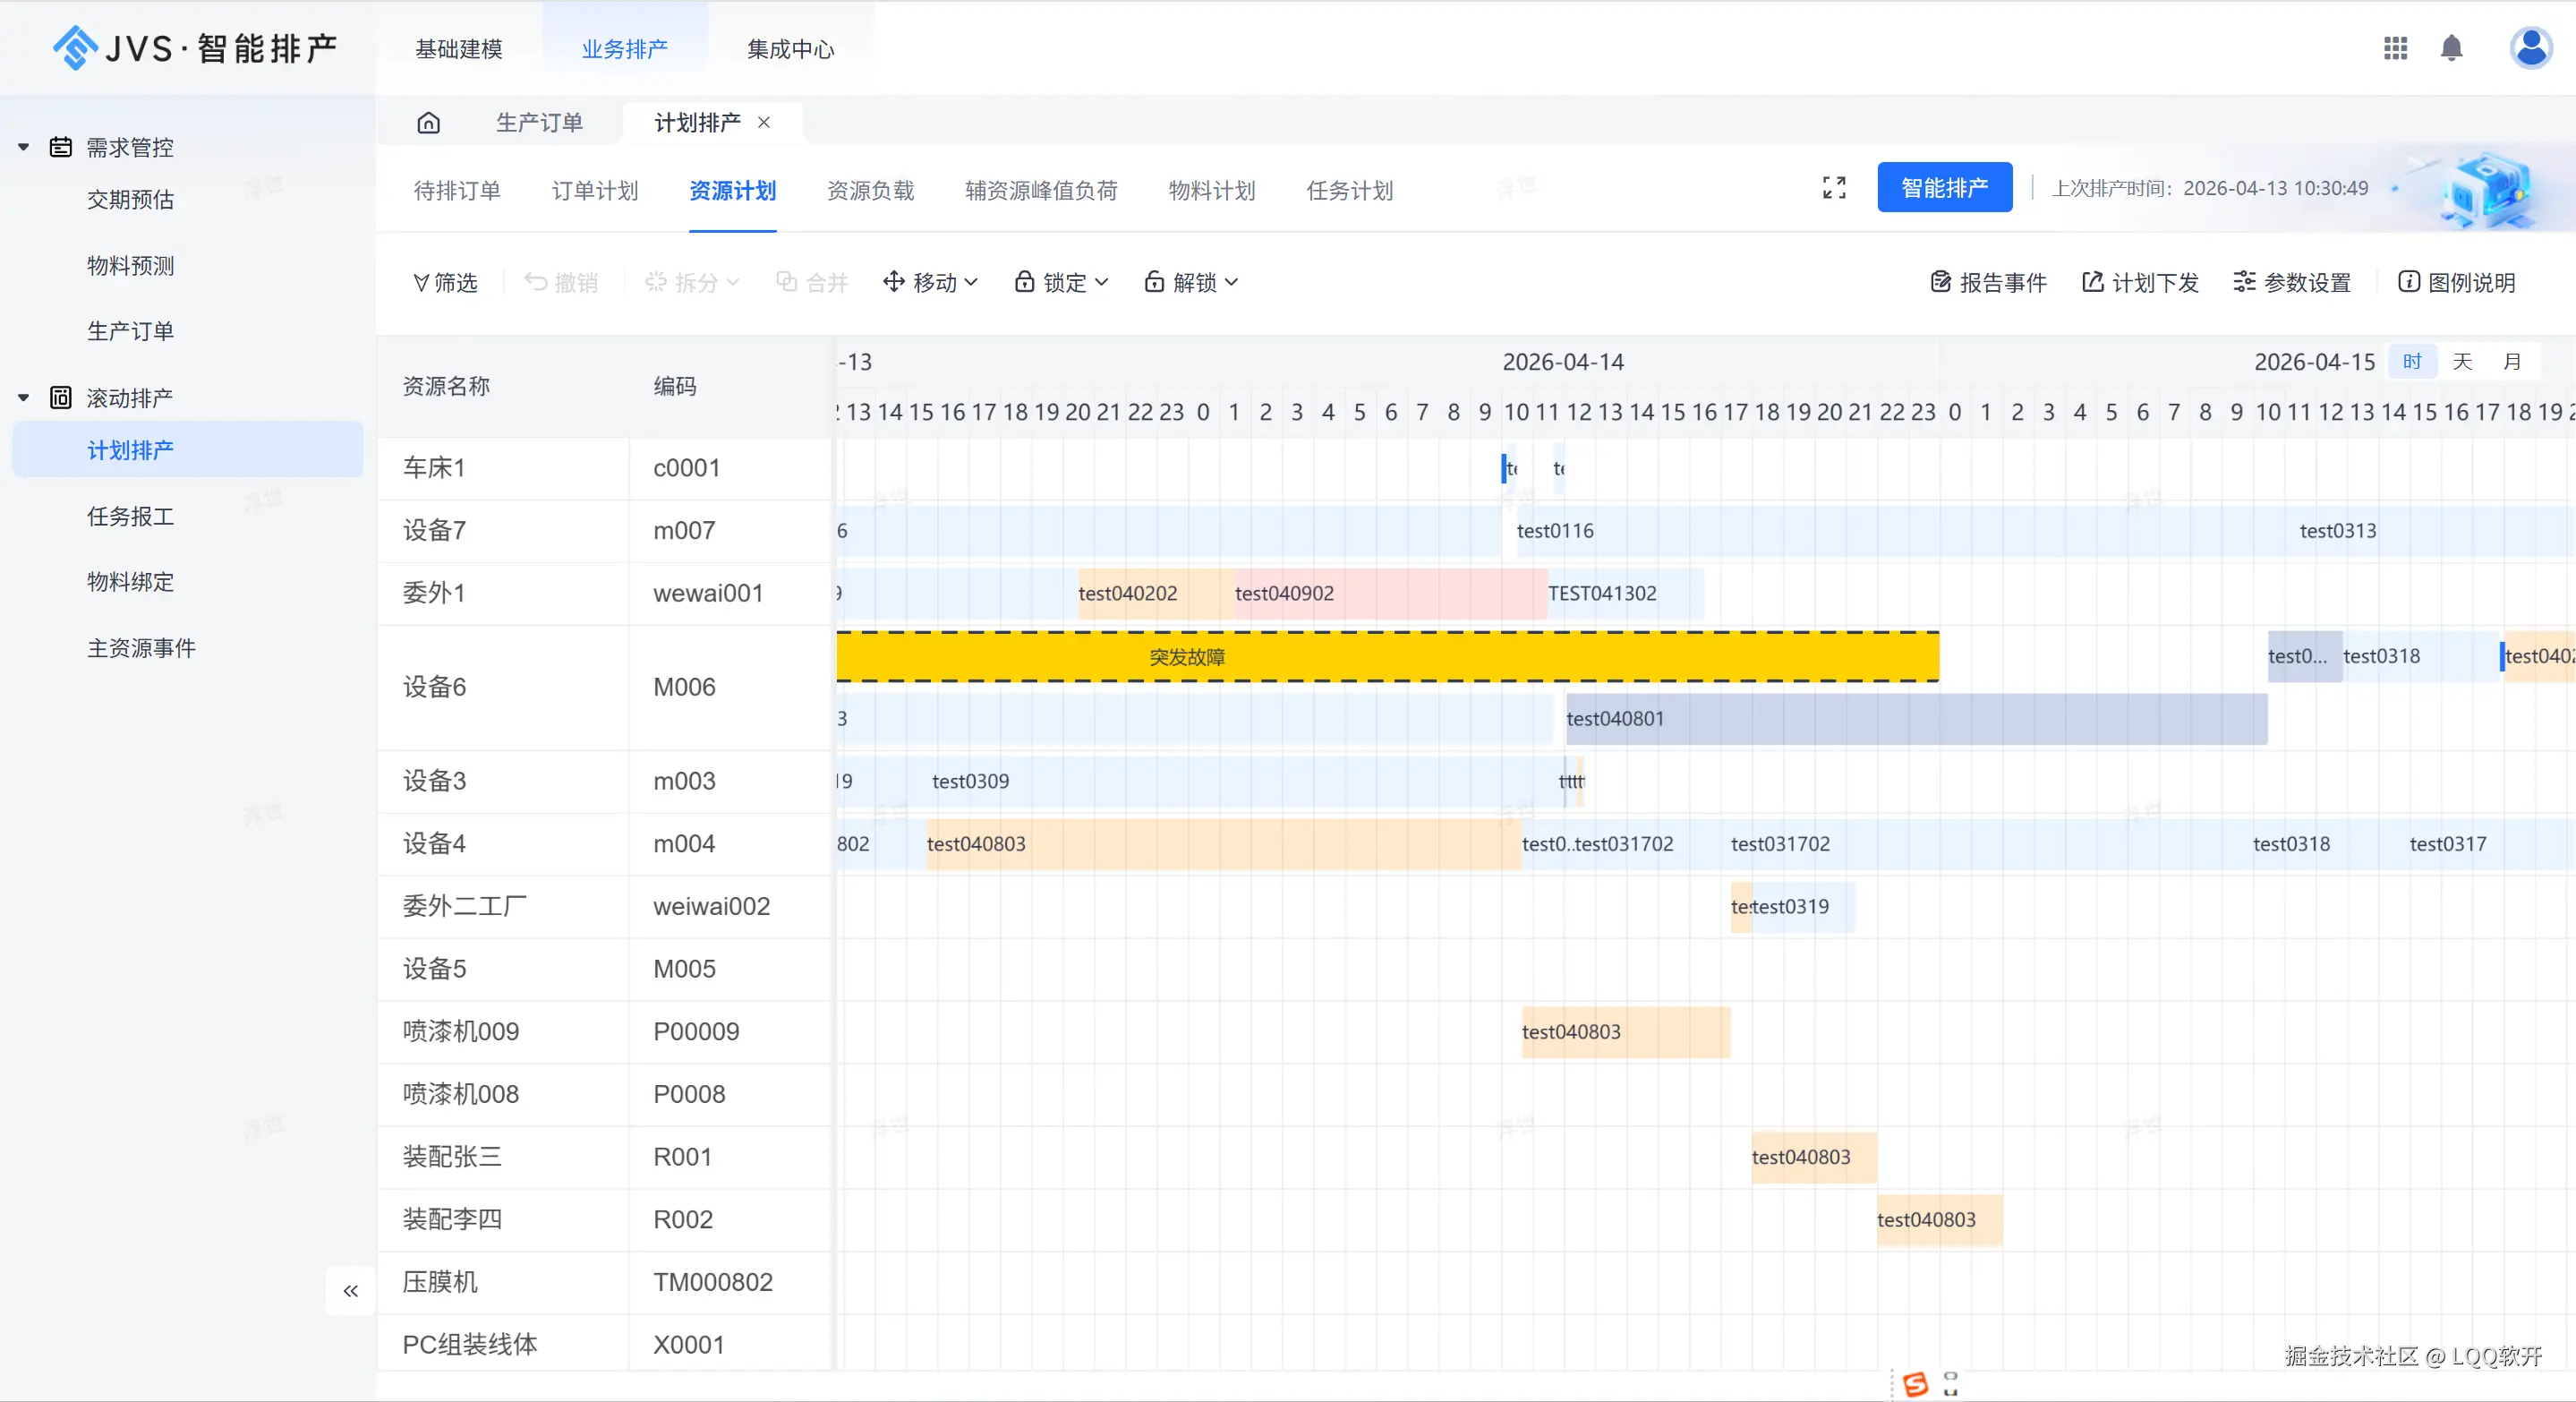2576x1402 pixels.
Task: Click the 智能排产 button
Action: pyautogui.click(x=1944, y=188)
